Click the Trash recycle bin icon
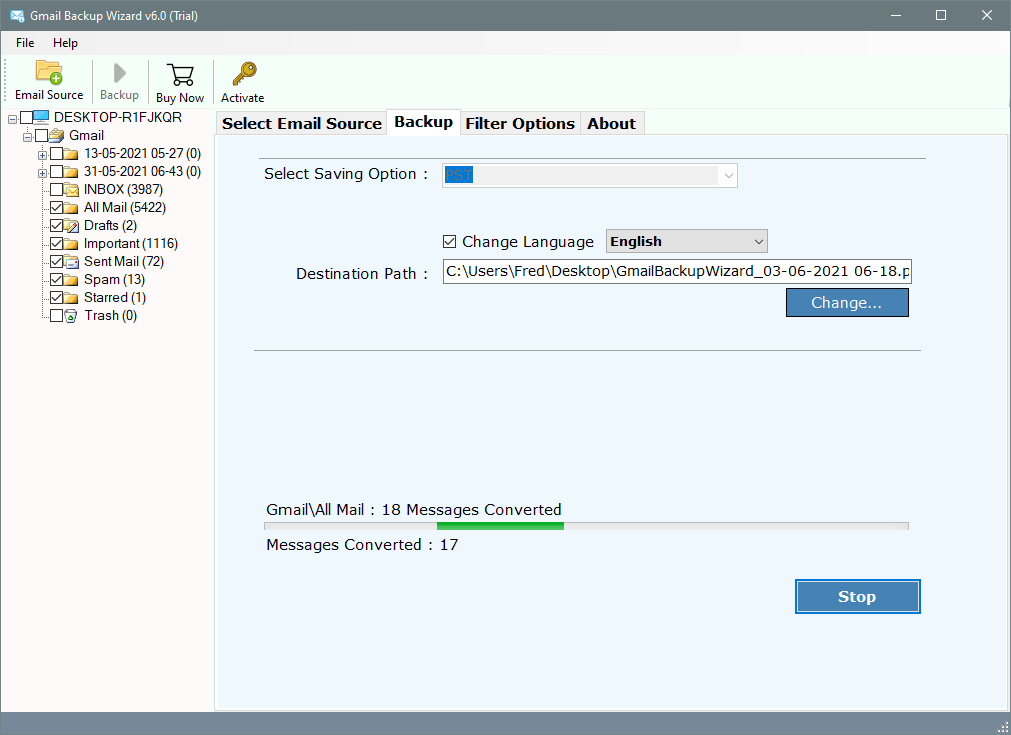 coord(71,316)
